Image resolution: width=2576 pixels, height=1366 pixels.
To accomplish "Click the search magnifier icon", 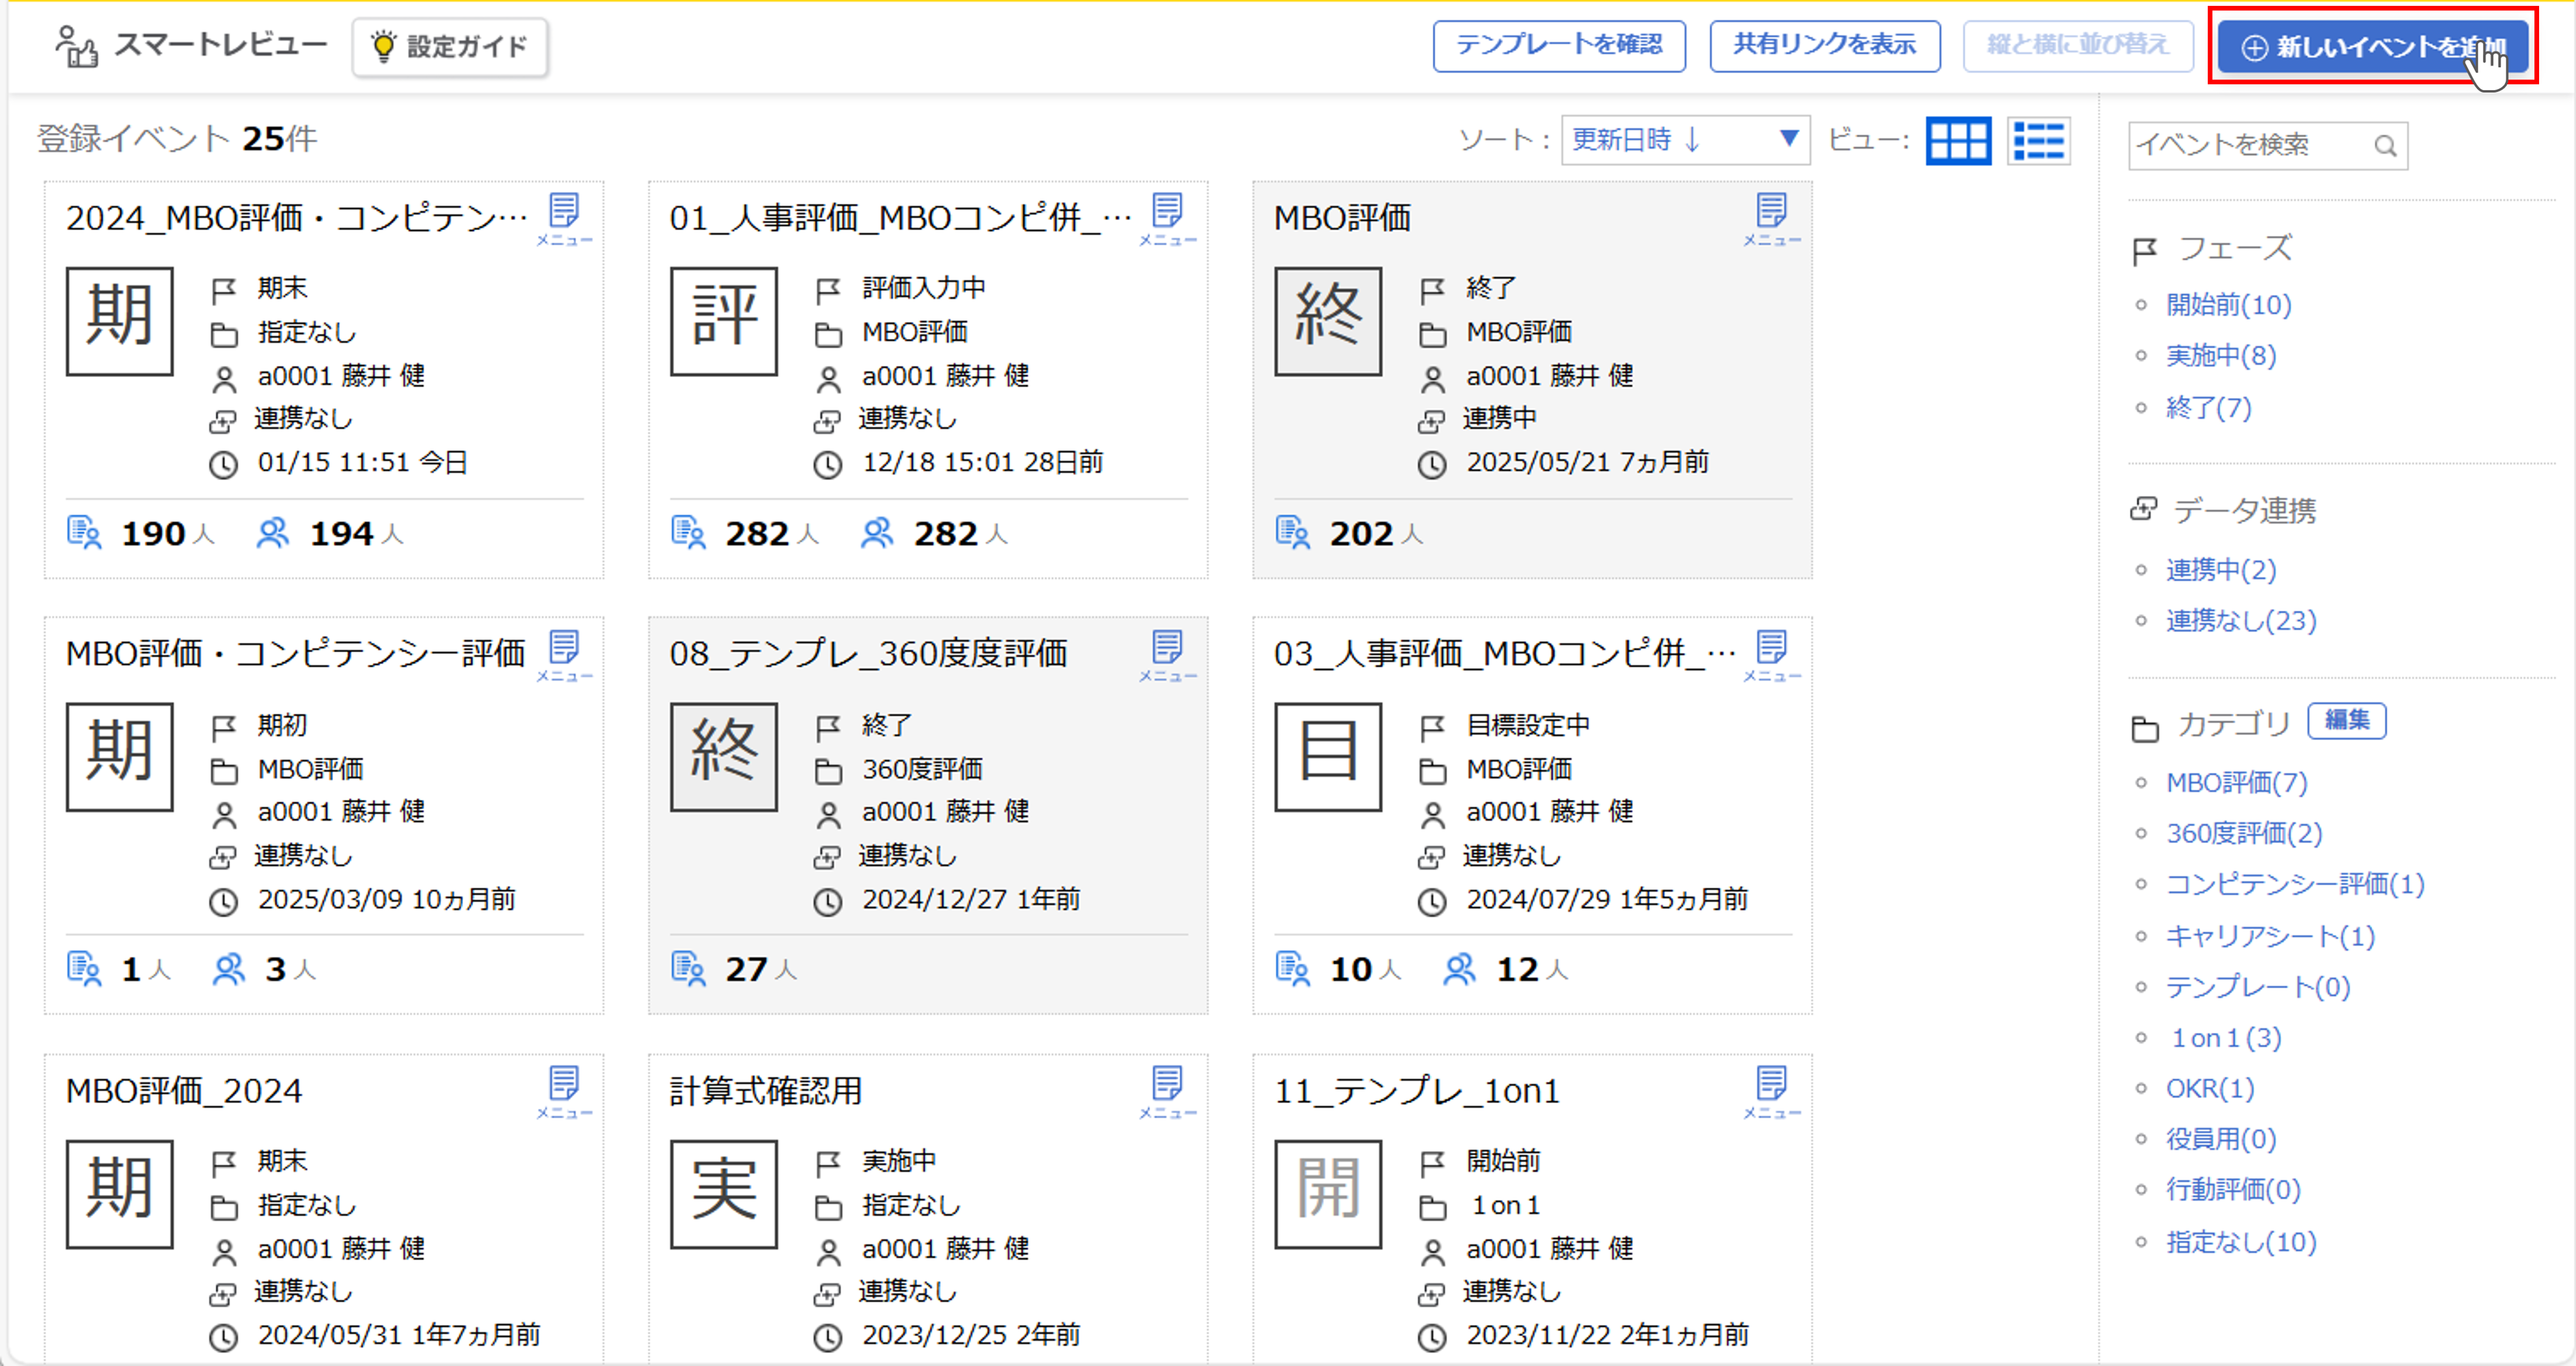I will pos(2385,146).
